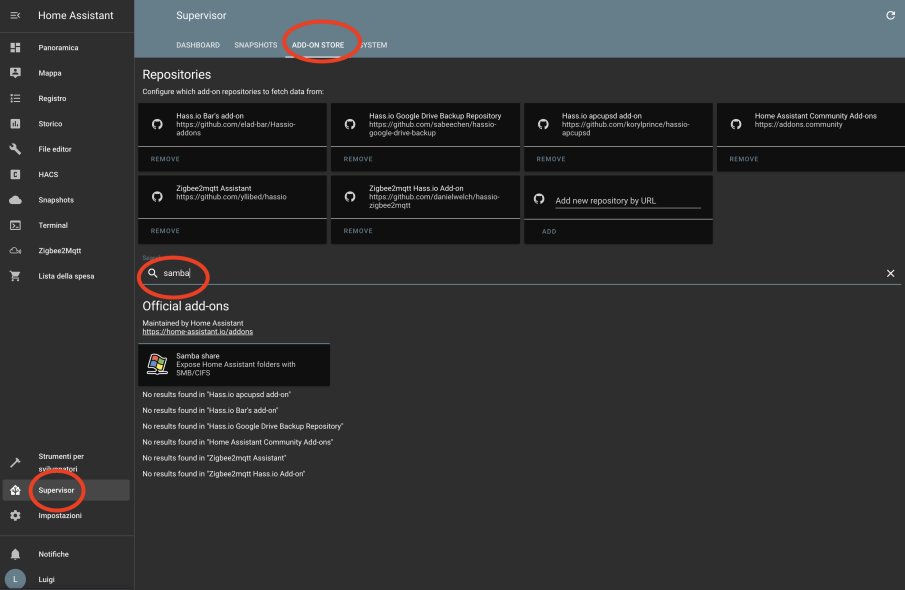The image size is (905, 590).
Task: Open the Samba share add-on card
Action: [234, 364]
